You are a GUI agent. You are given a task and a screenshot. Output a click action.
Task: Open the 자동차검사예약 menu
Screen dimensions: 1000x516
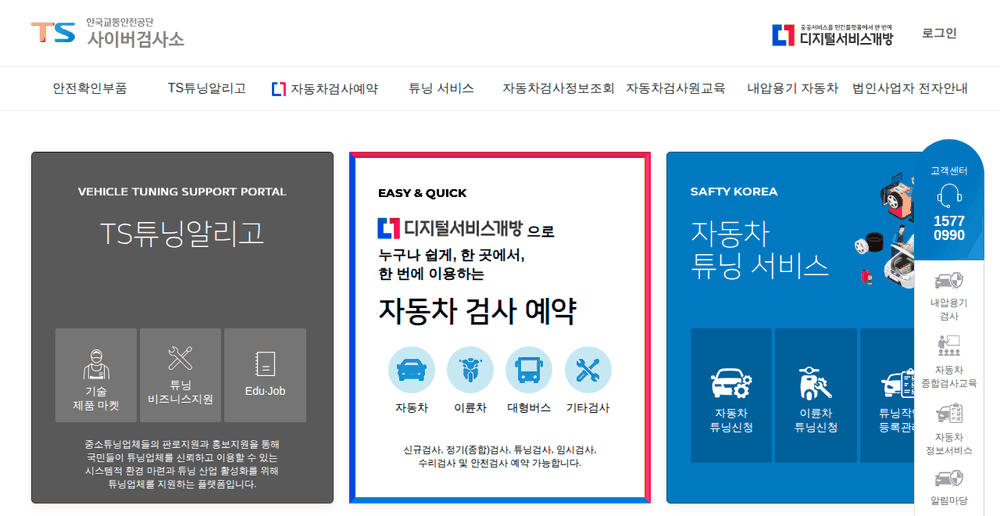pos(325,89)
